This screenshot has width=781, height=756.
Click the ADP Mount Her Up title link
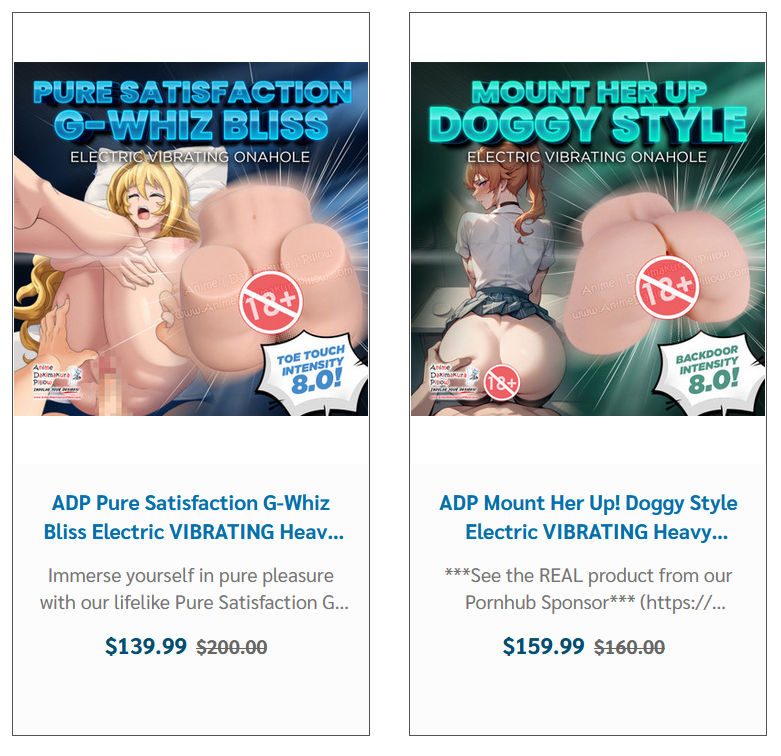tap(589, 517)
